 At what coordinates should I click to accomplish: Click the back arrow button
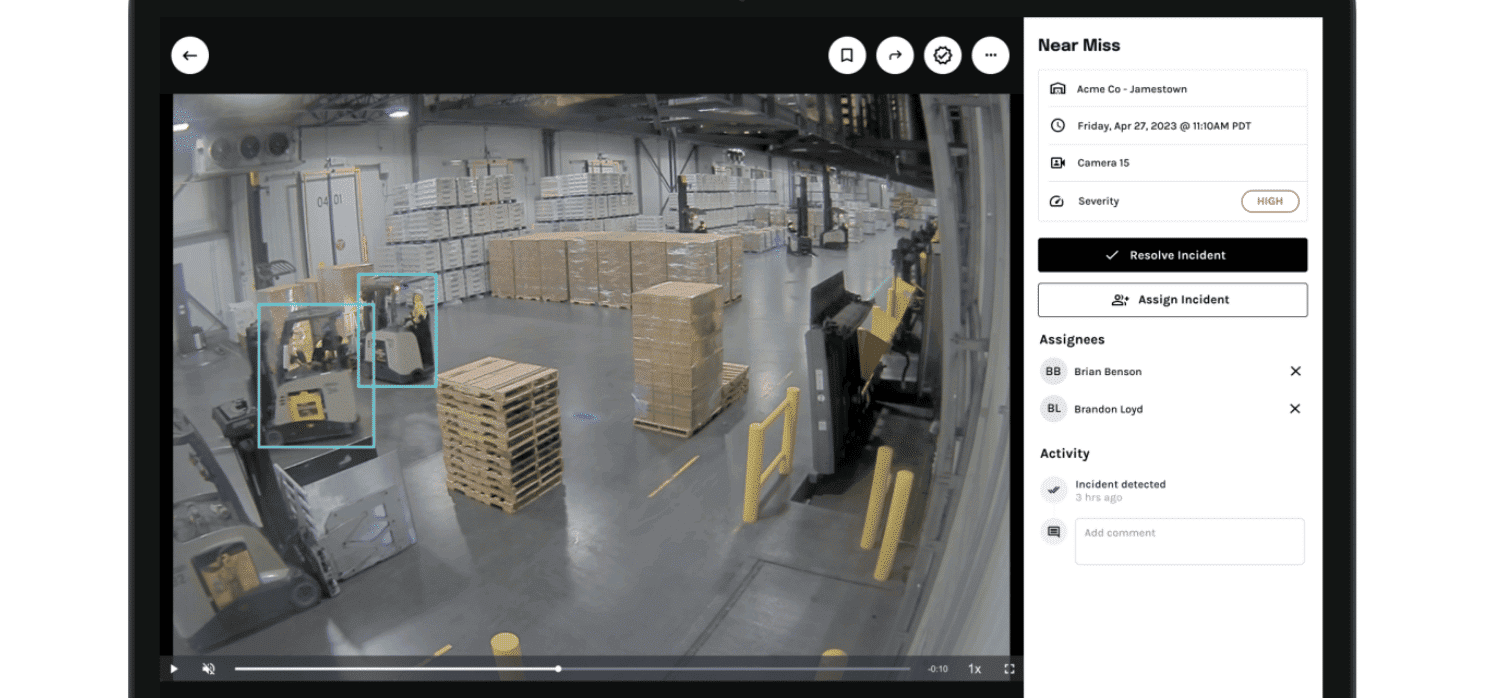pyautogui.click(x=190, y=56)
